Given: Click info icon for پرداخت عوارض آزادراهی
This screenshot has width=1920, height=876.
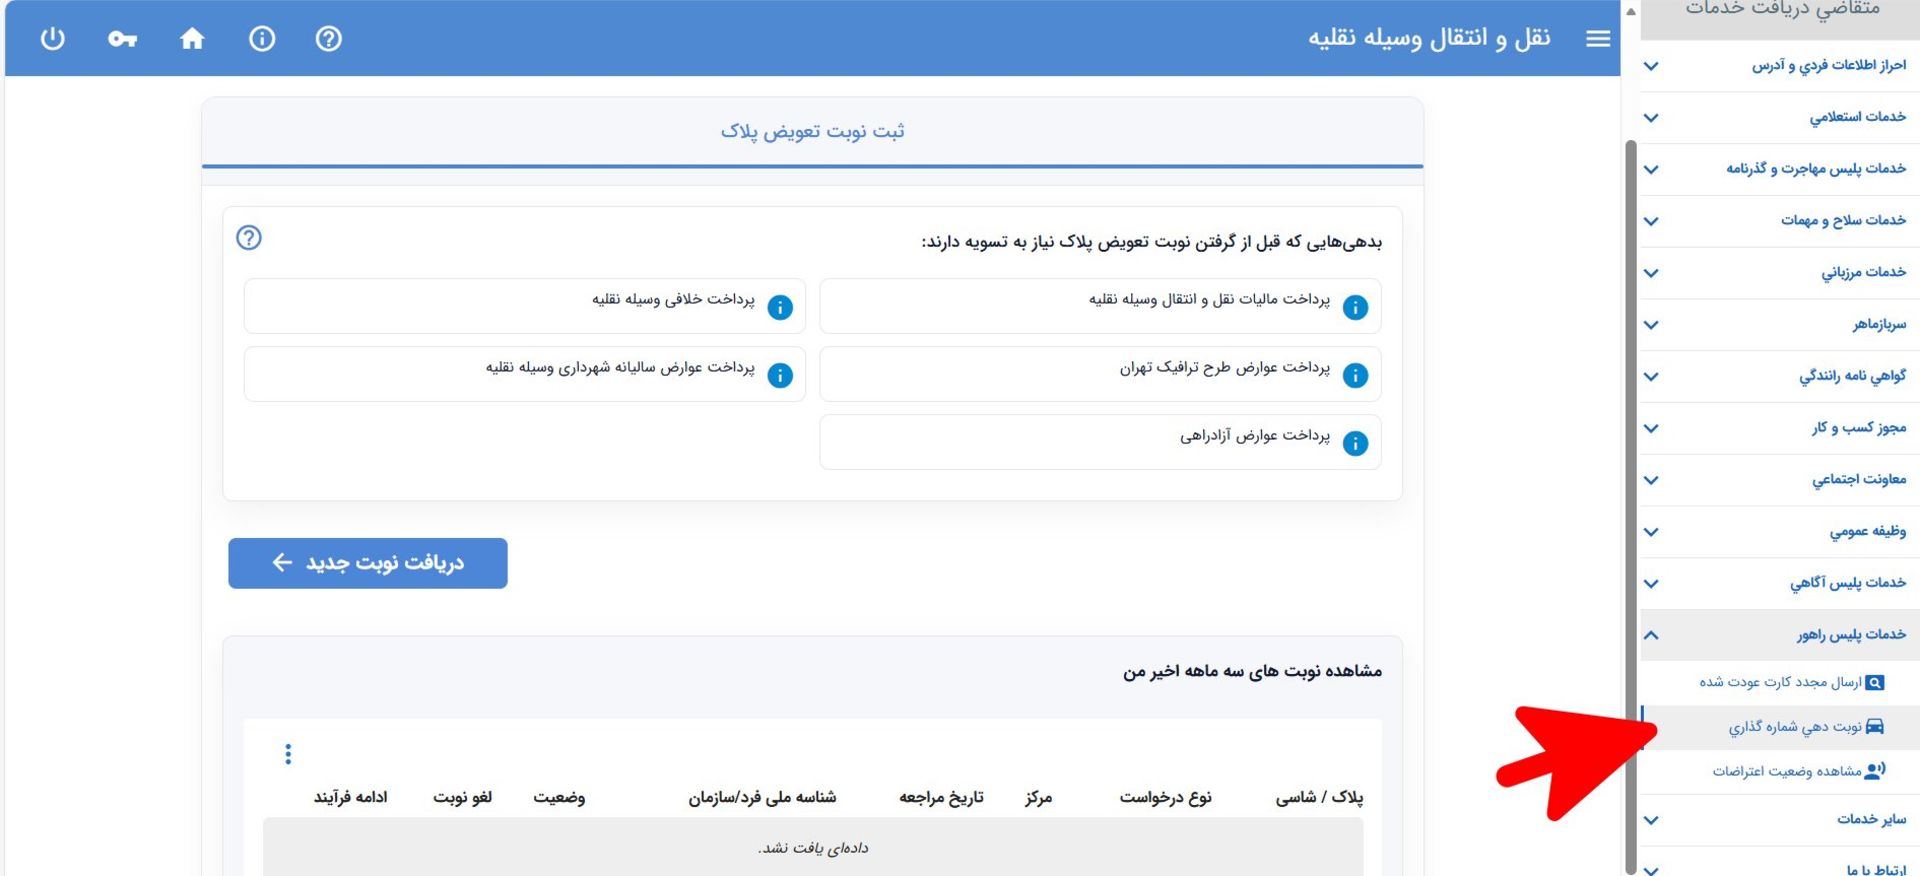Looking at the screenshot, I should pyautogui.click(x=1355, y=443).
